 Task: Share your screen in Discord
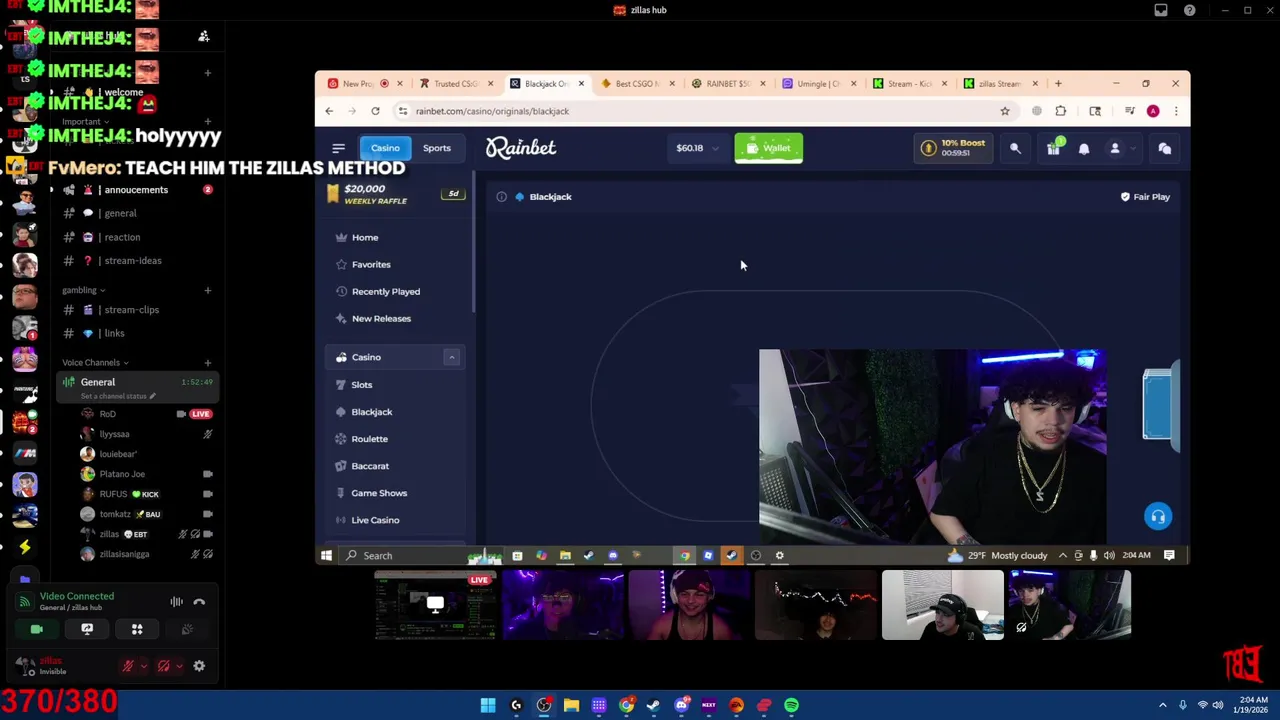87,629
